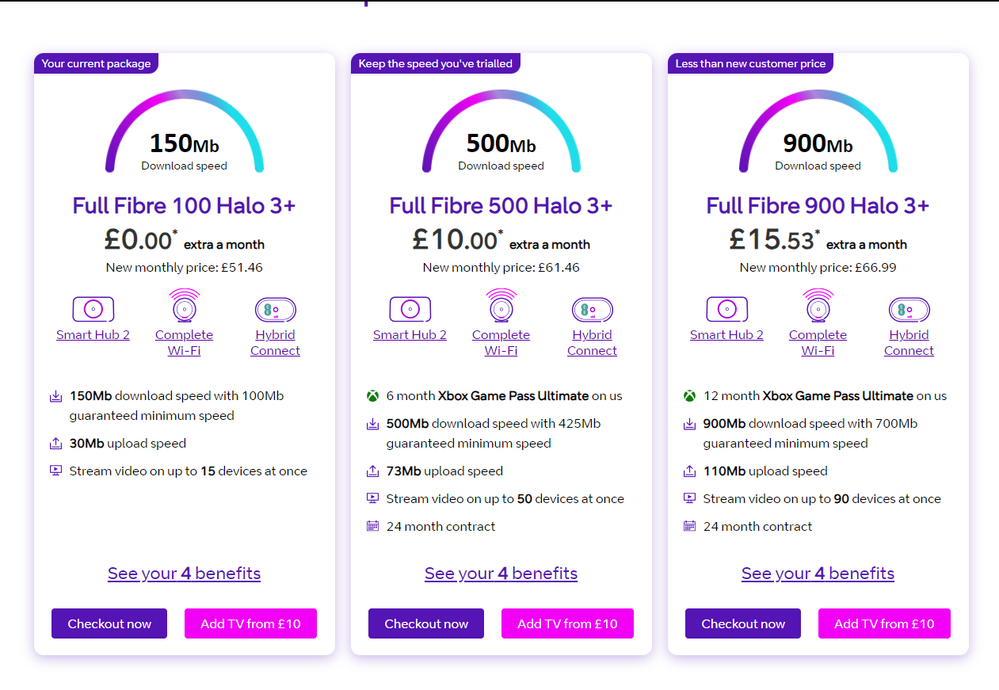
Task: Click Complete Wi-Fi icon in Full Fibre 900 card
Action: pyautogui.click(x=818, y=305)
